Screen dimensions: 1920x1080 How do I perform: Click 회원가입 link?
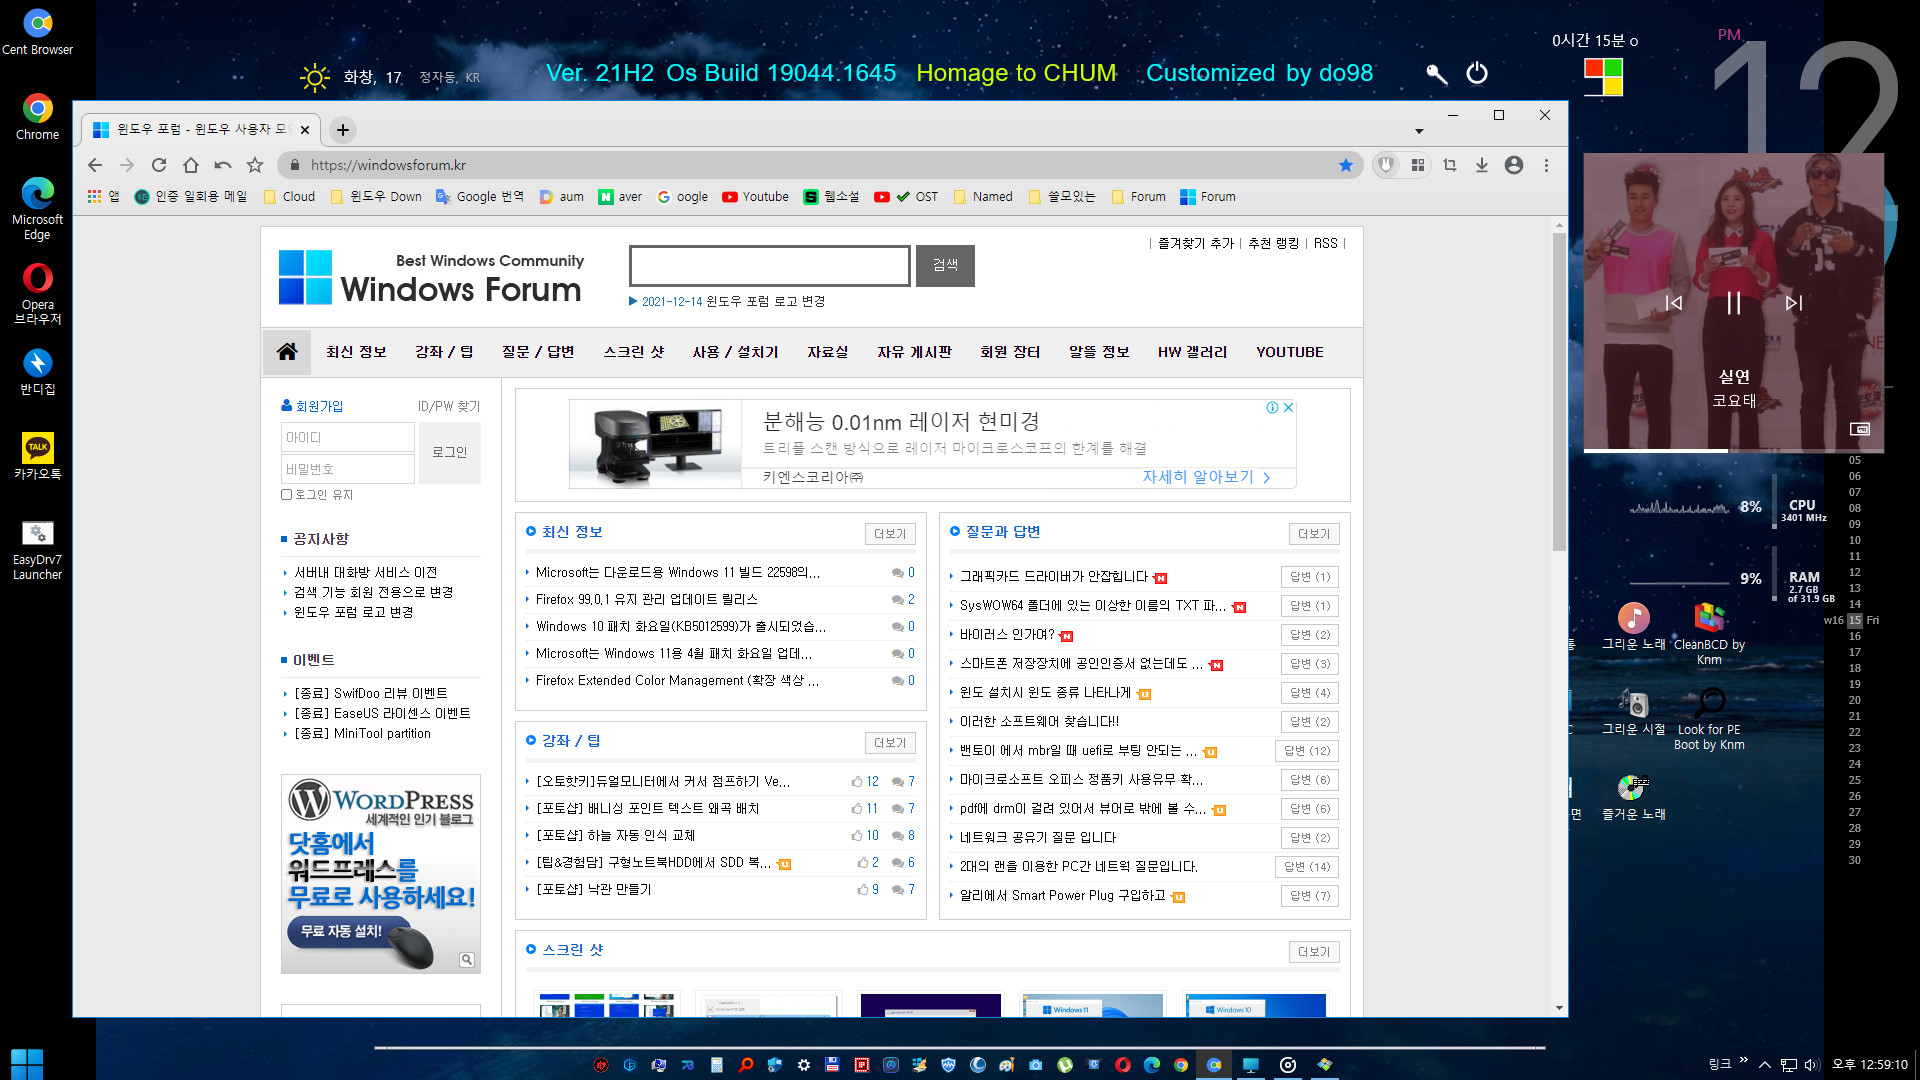(319, 406)
